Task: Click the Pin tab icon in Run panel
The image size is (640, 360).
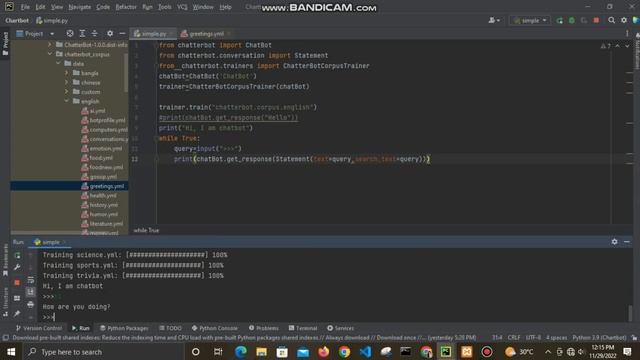Action: click(x=17, y=313)
